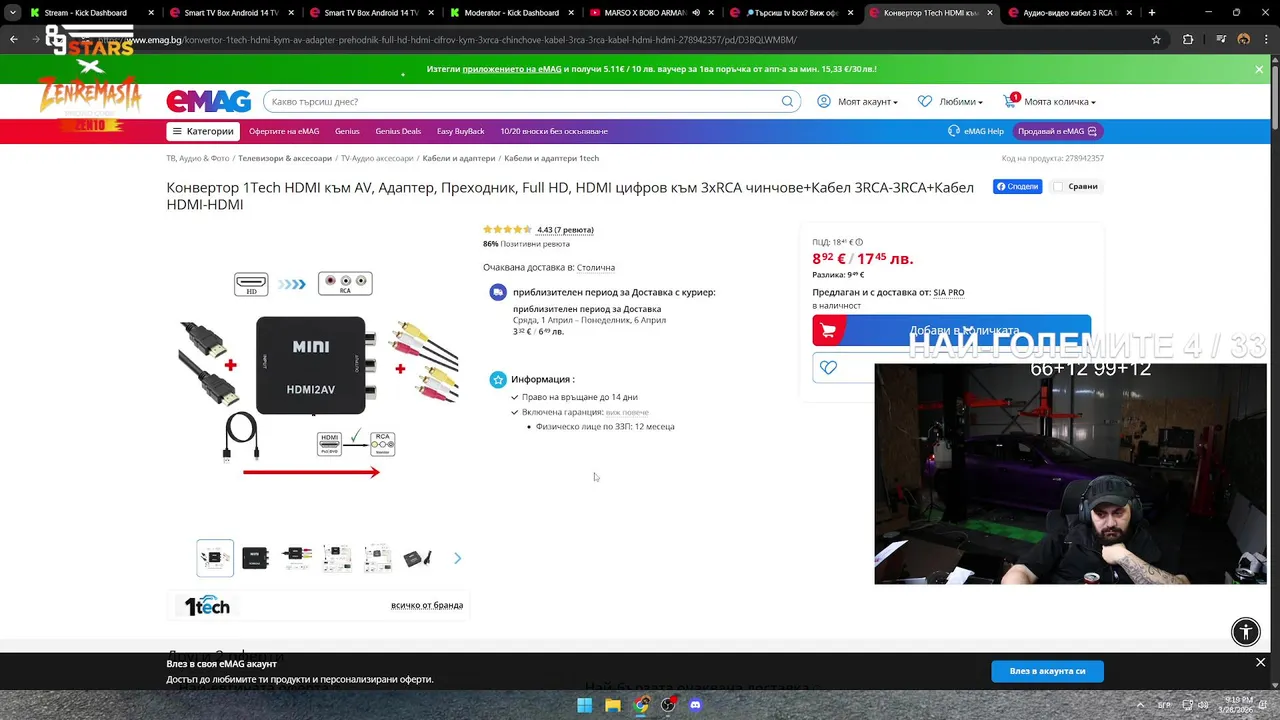
Task: Click the favorites heart icon in header
Action: coord(924,101)
